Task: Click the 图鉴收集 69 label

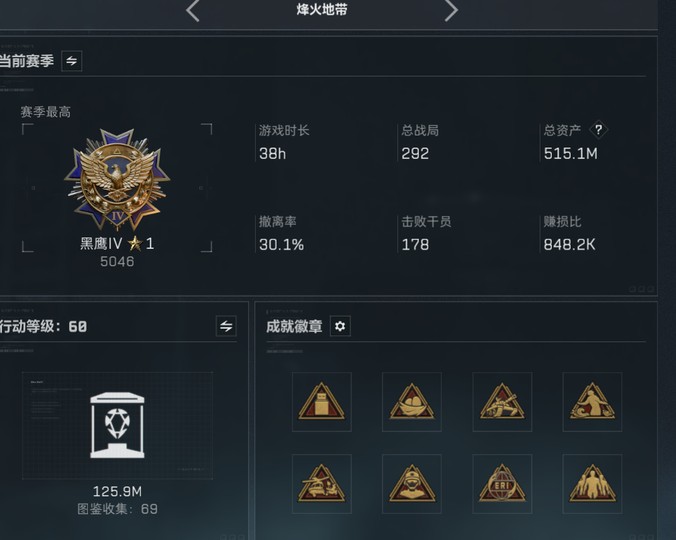Action: click(117, 509)
